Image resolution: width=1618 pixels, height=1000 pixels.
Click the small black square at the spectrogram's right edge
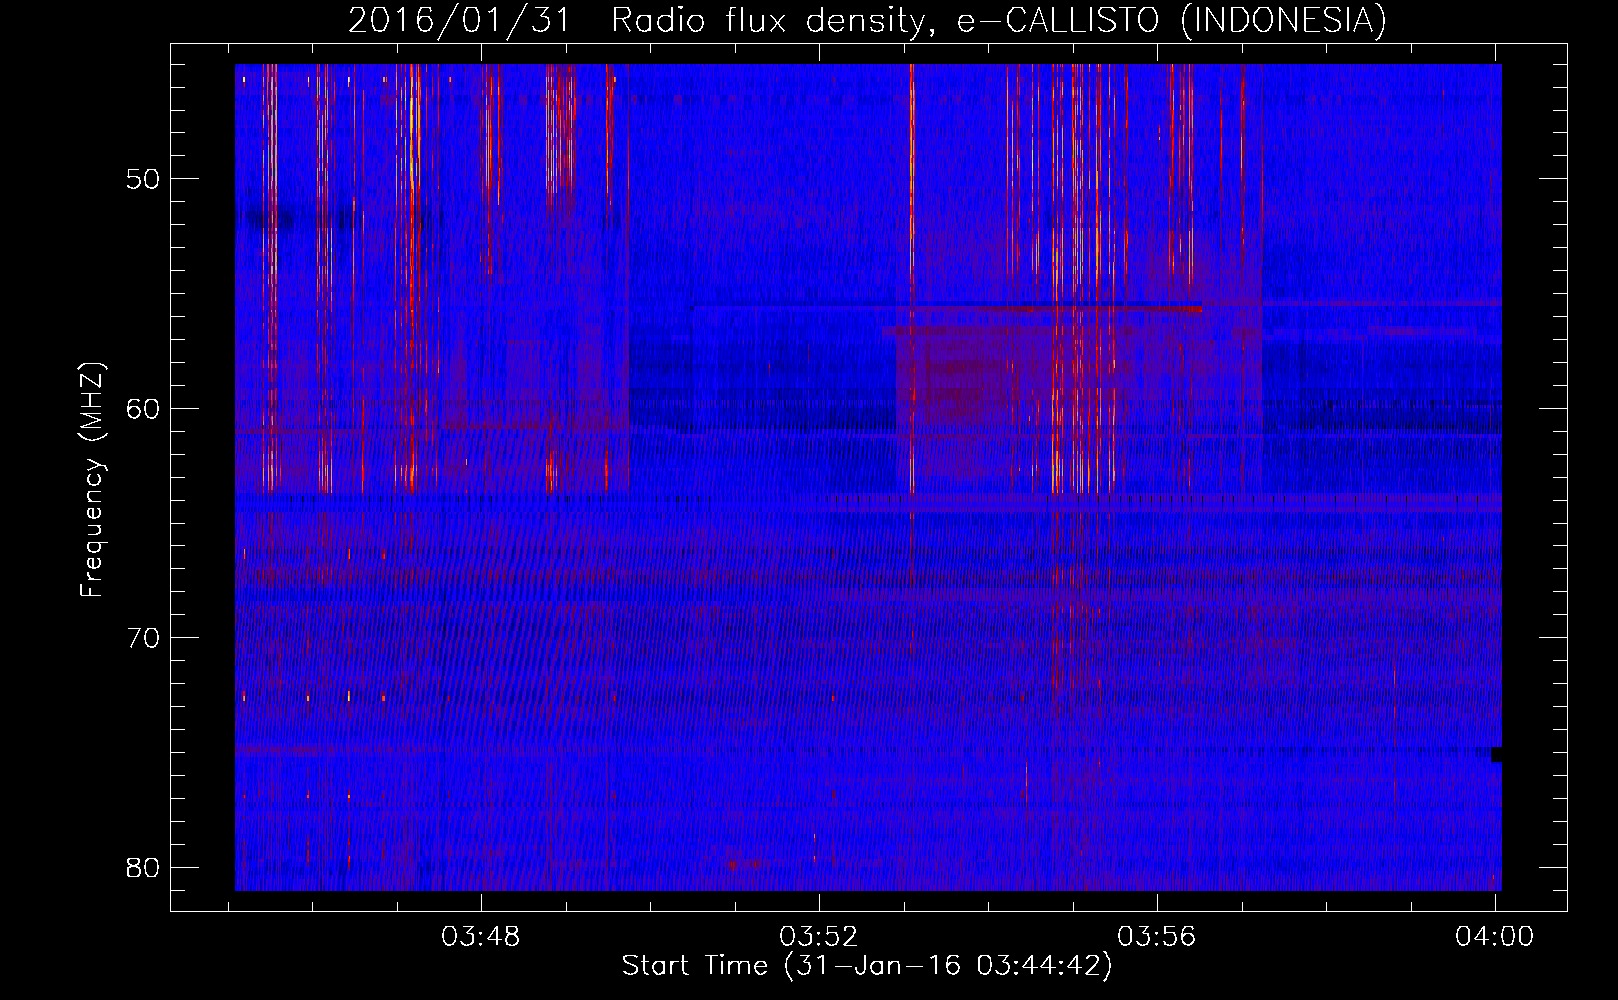(1496, 755)
